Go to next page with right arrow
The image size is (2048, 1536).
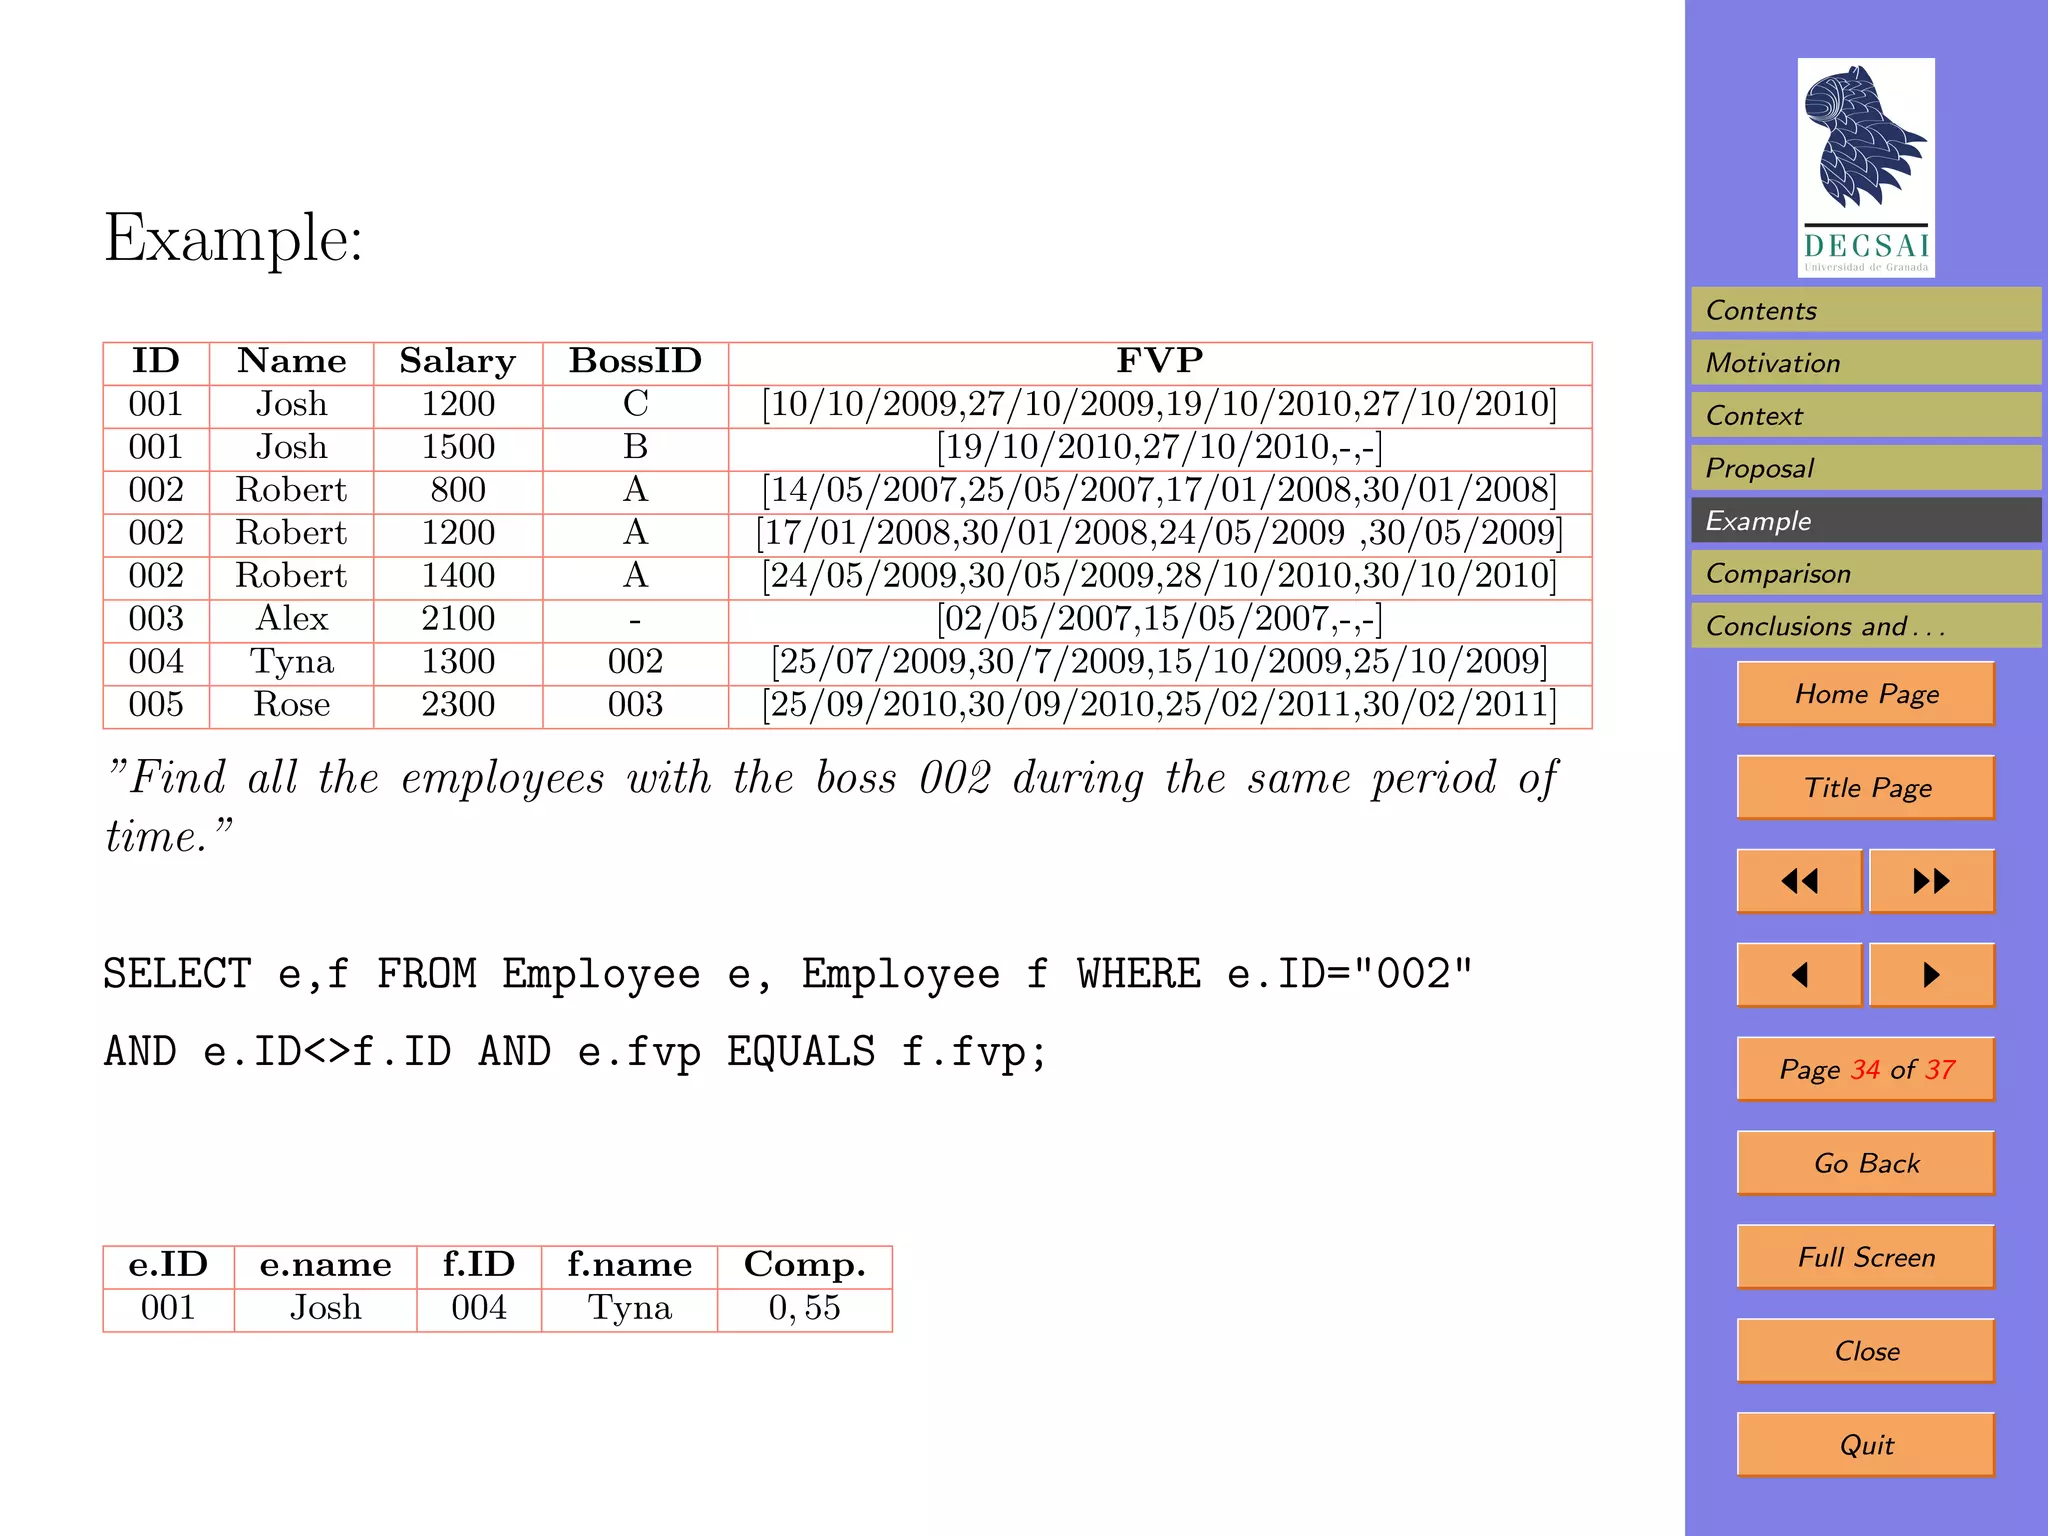(x=1931, y=975)
